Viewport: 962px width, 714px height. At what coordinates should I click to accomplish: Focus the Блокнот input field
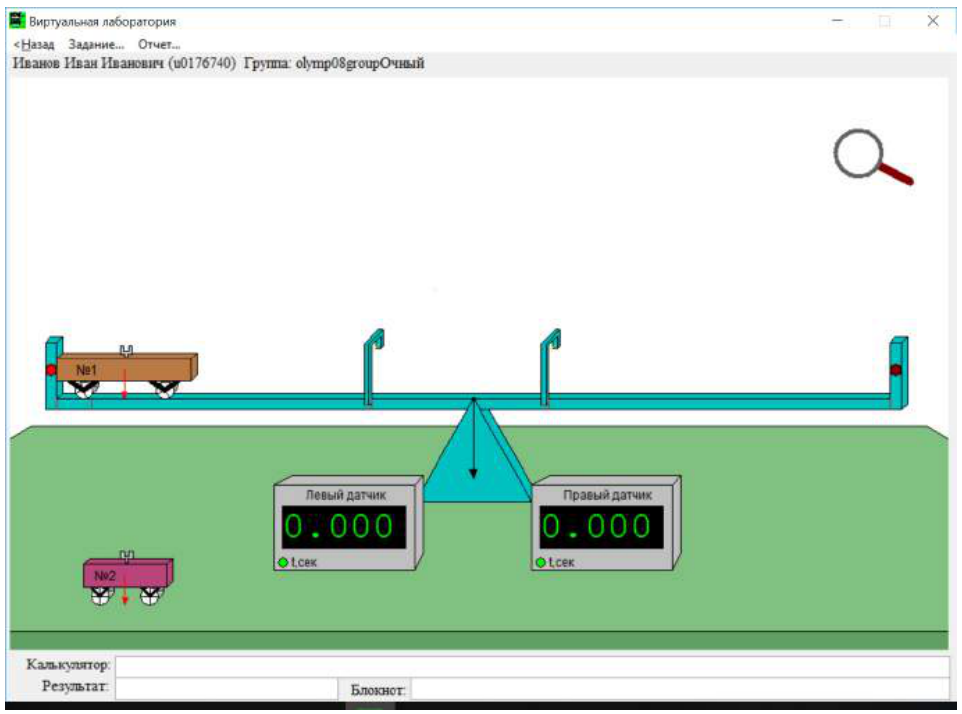pyautogui.click(x=680, y=689)
